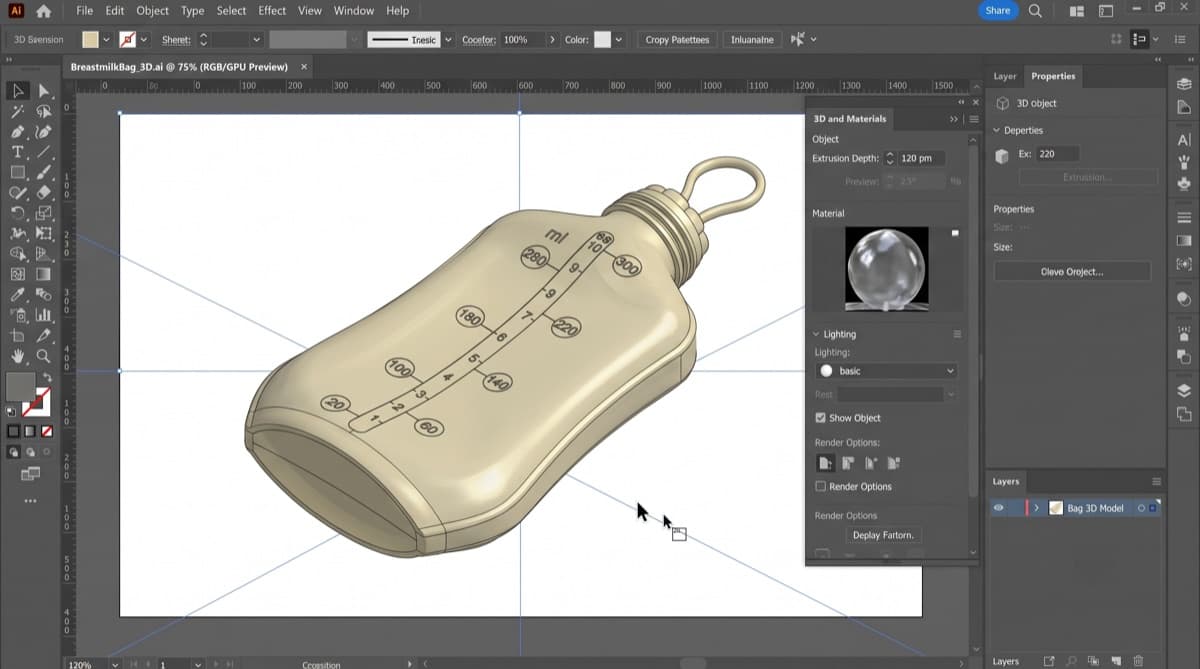This screenshot has width=1200, height=669.
Task: Click the Cropy Patettees button
Action: 677,40
